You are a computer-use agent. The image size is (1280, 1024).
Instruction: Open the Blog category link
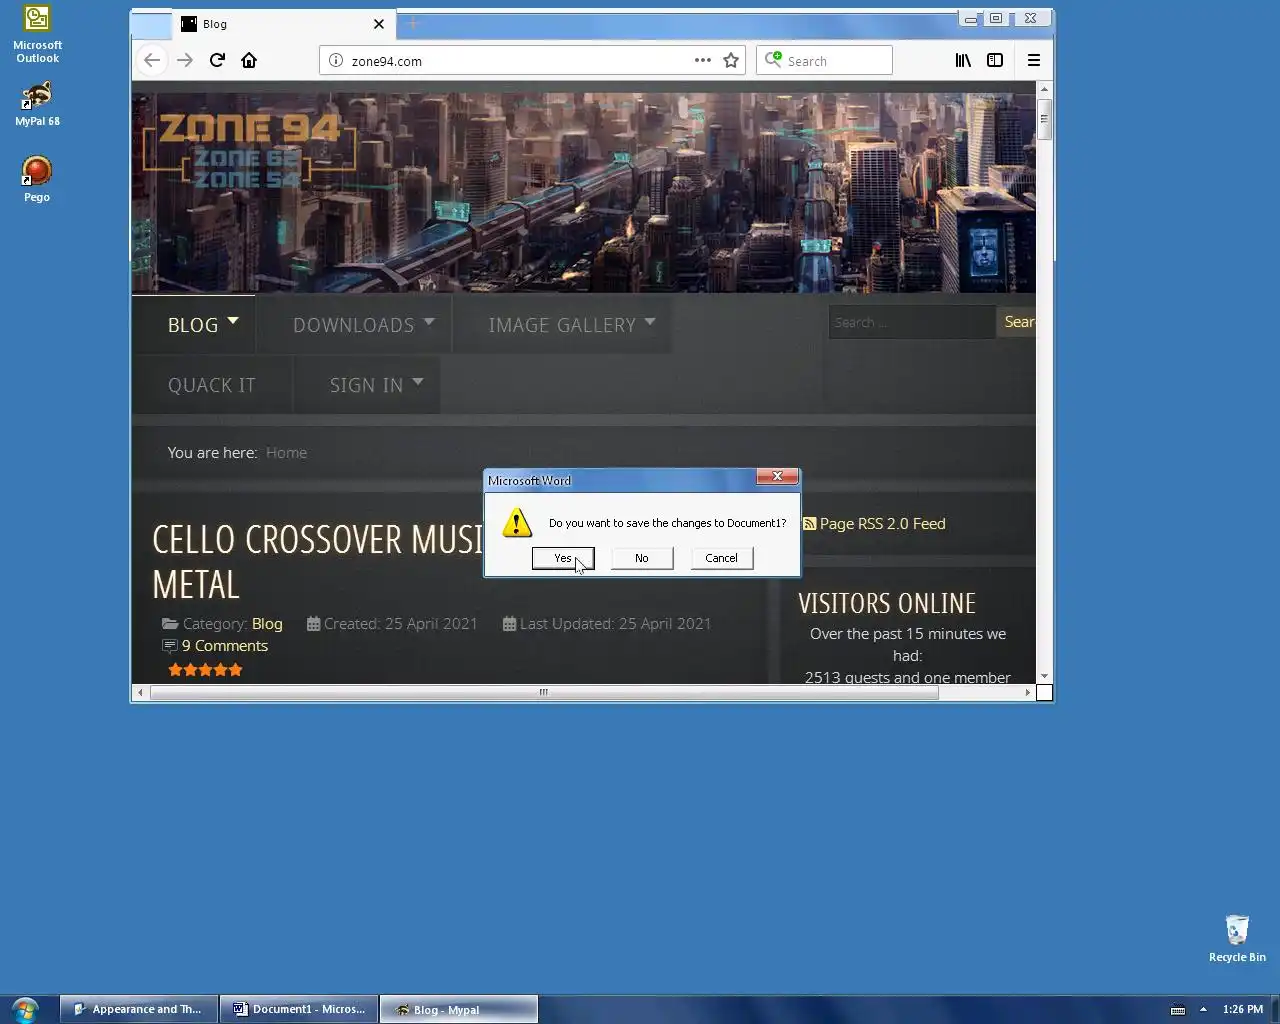click(x=267, y=624)
